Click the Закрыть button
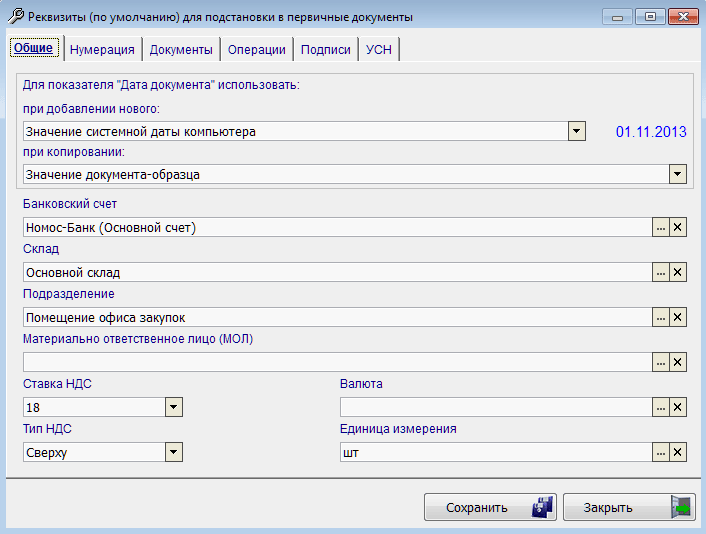Screen dimensions: 706x534 point(629,507)
